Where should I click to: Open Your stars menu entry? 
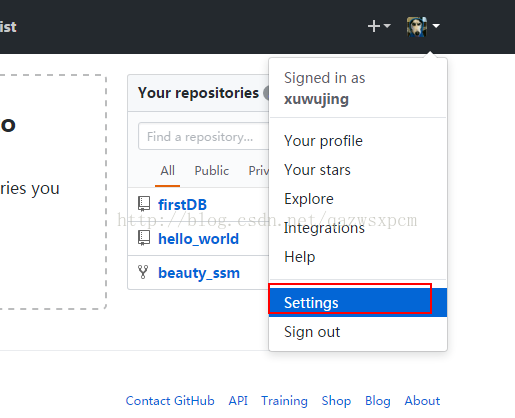358,170
